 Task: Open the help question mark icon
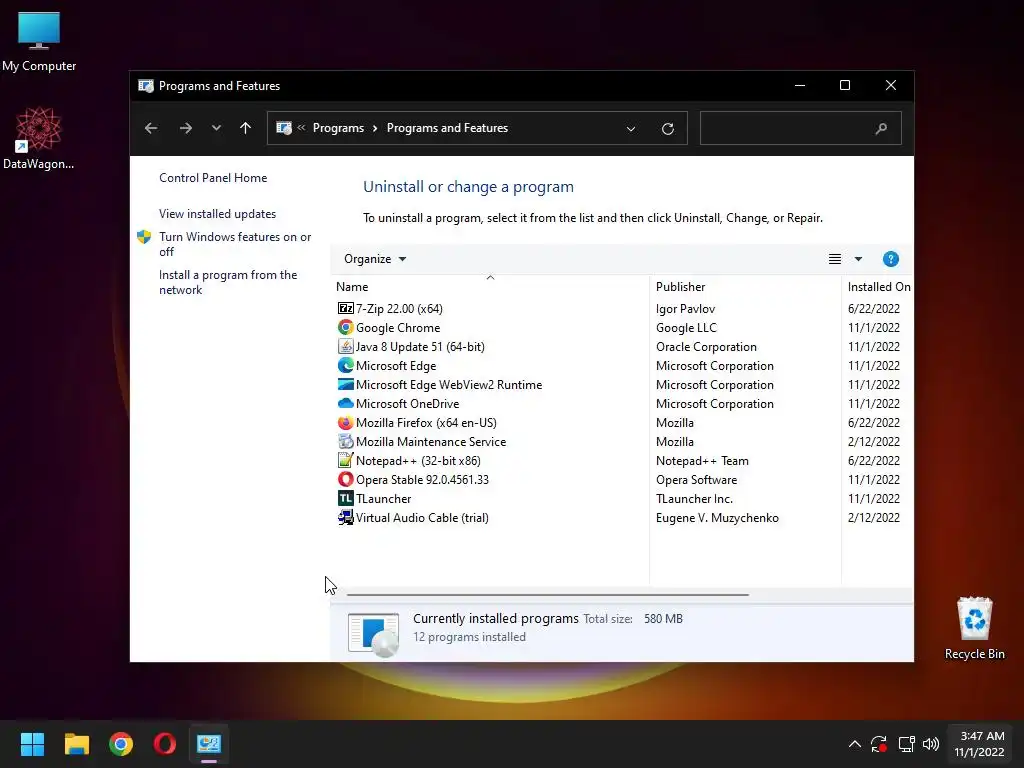[x=890, y=259]
